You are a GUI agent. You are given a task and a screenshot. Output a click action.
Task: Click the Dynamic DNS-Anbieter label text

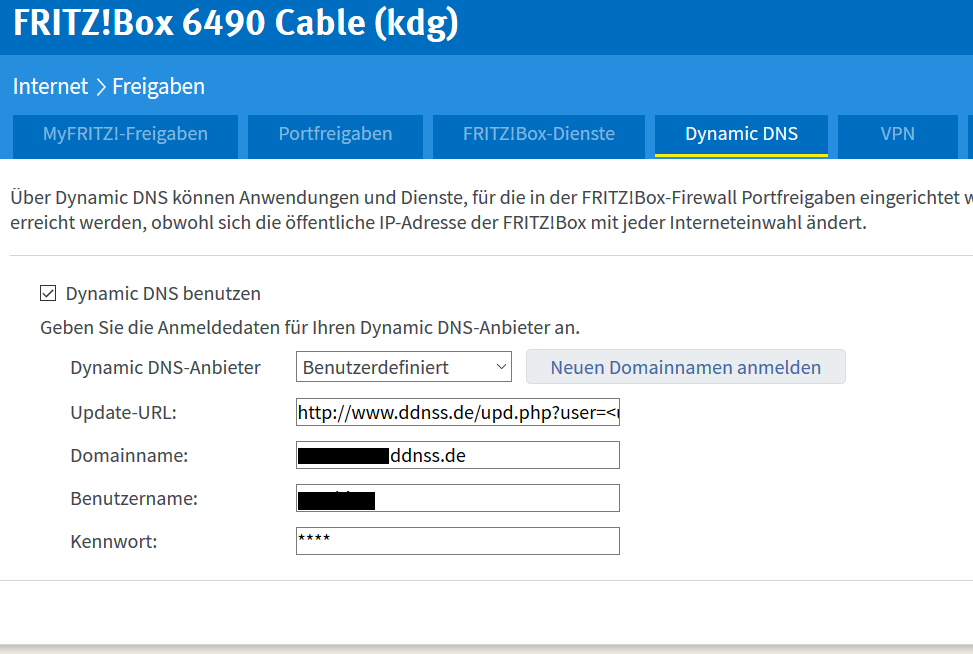point(165,368)
